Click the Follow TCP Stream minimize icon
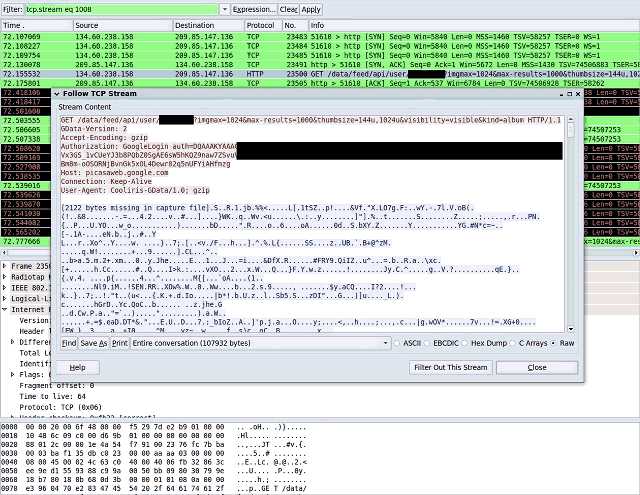Viewport: 640px width, 495px height. click(x=562, y=94)
